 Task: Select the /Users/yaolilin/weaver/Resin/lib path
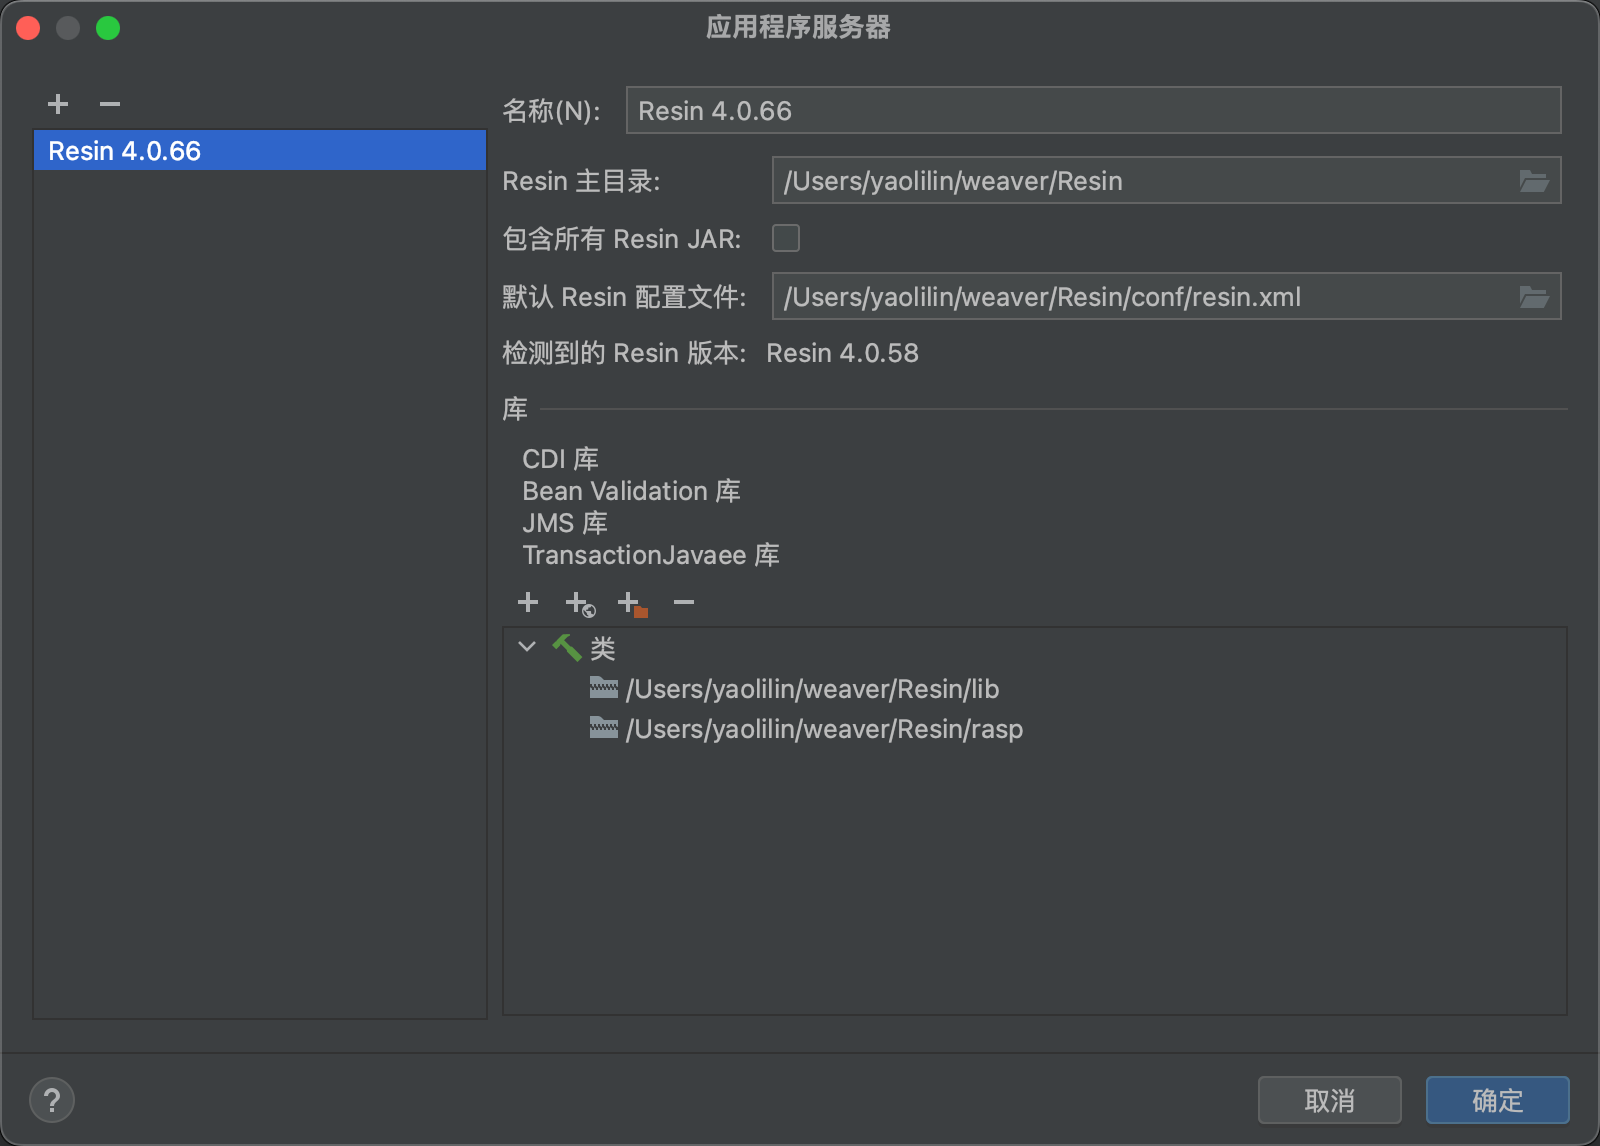point(812,689)
